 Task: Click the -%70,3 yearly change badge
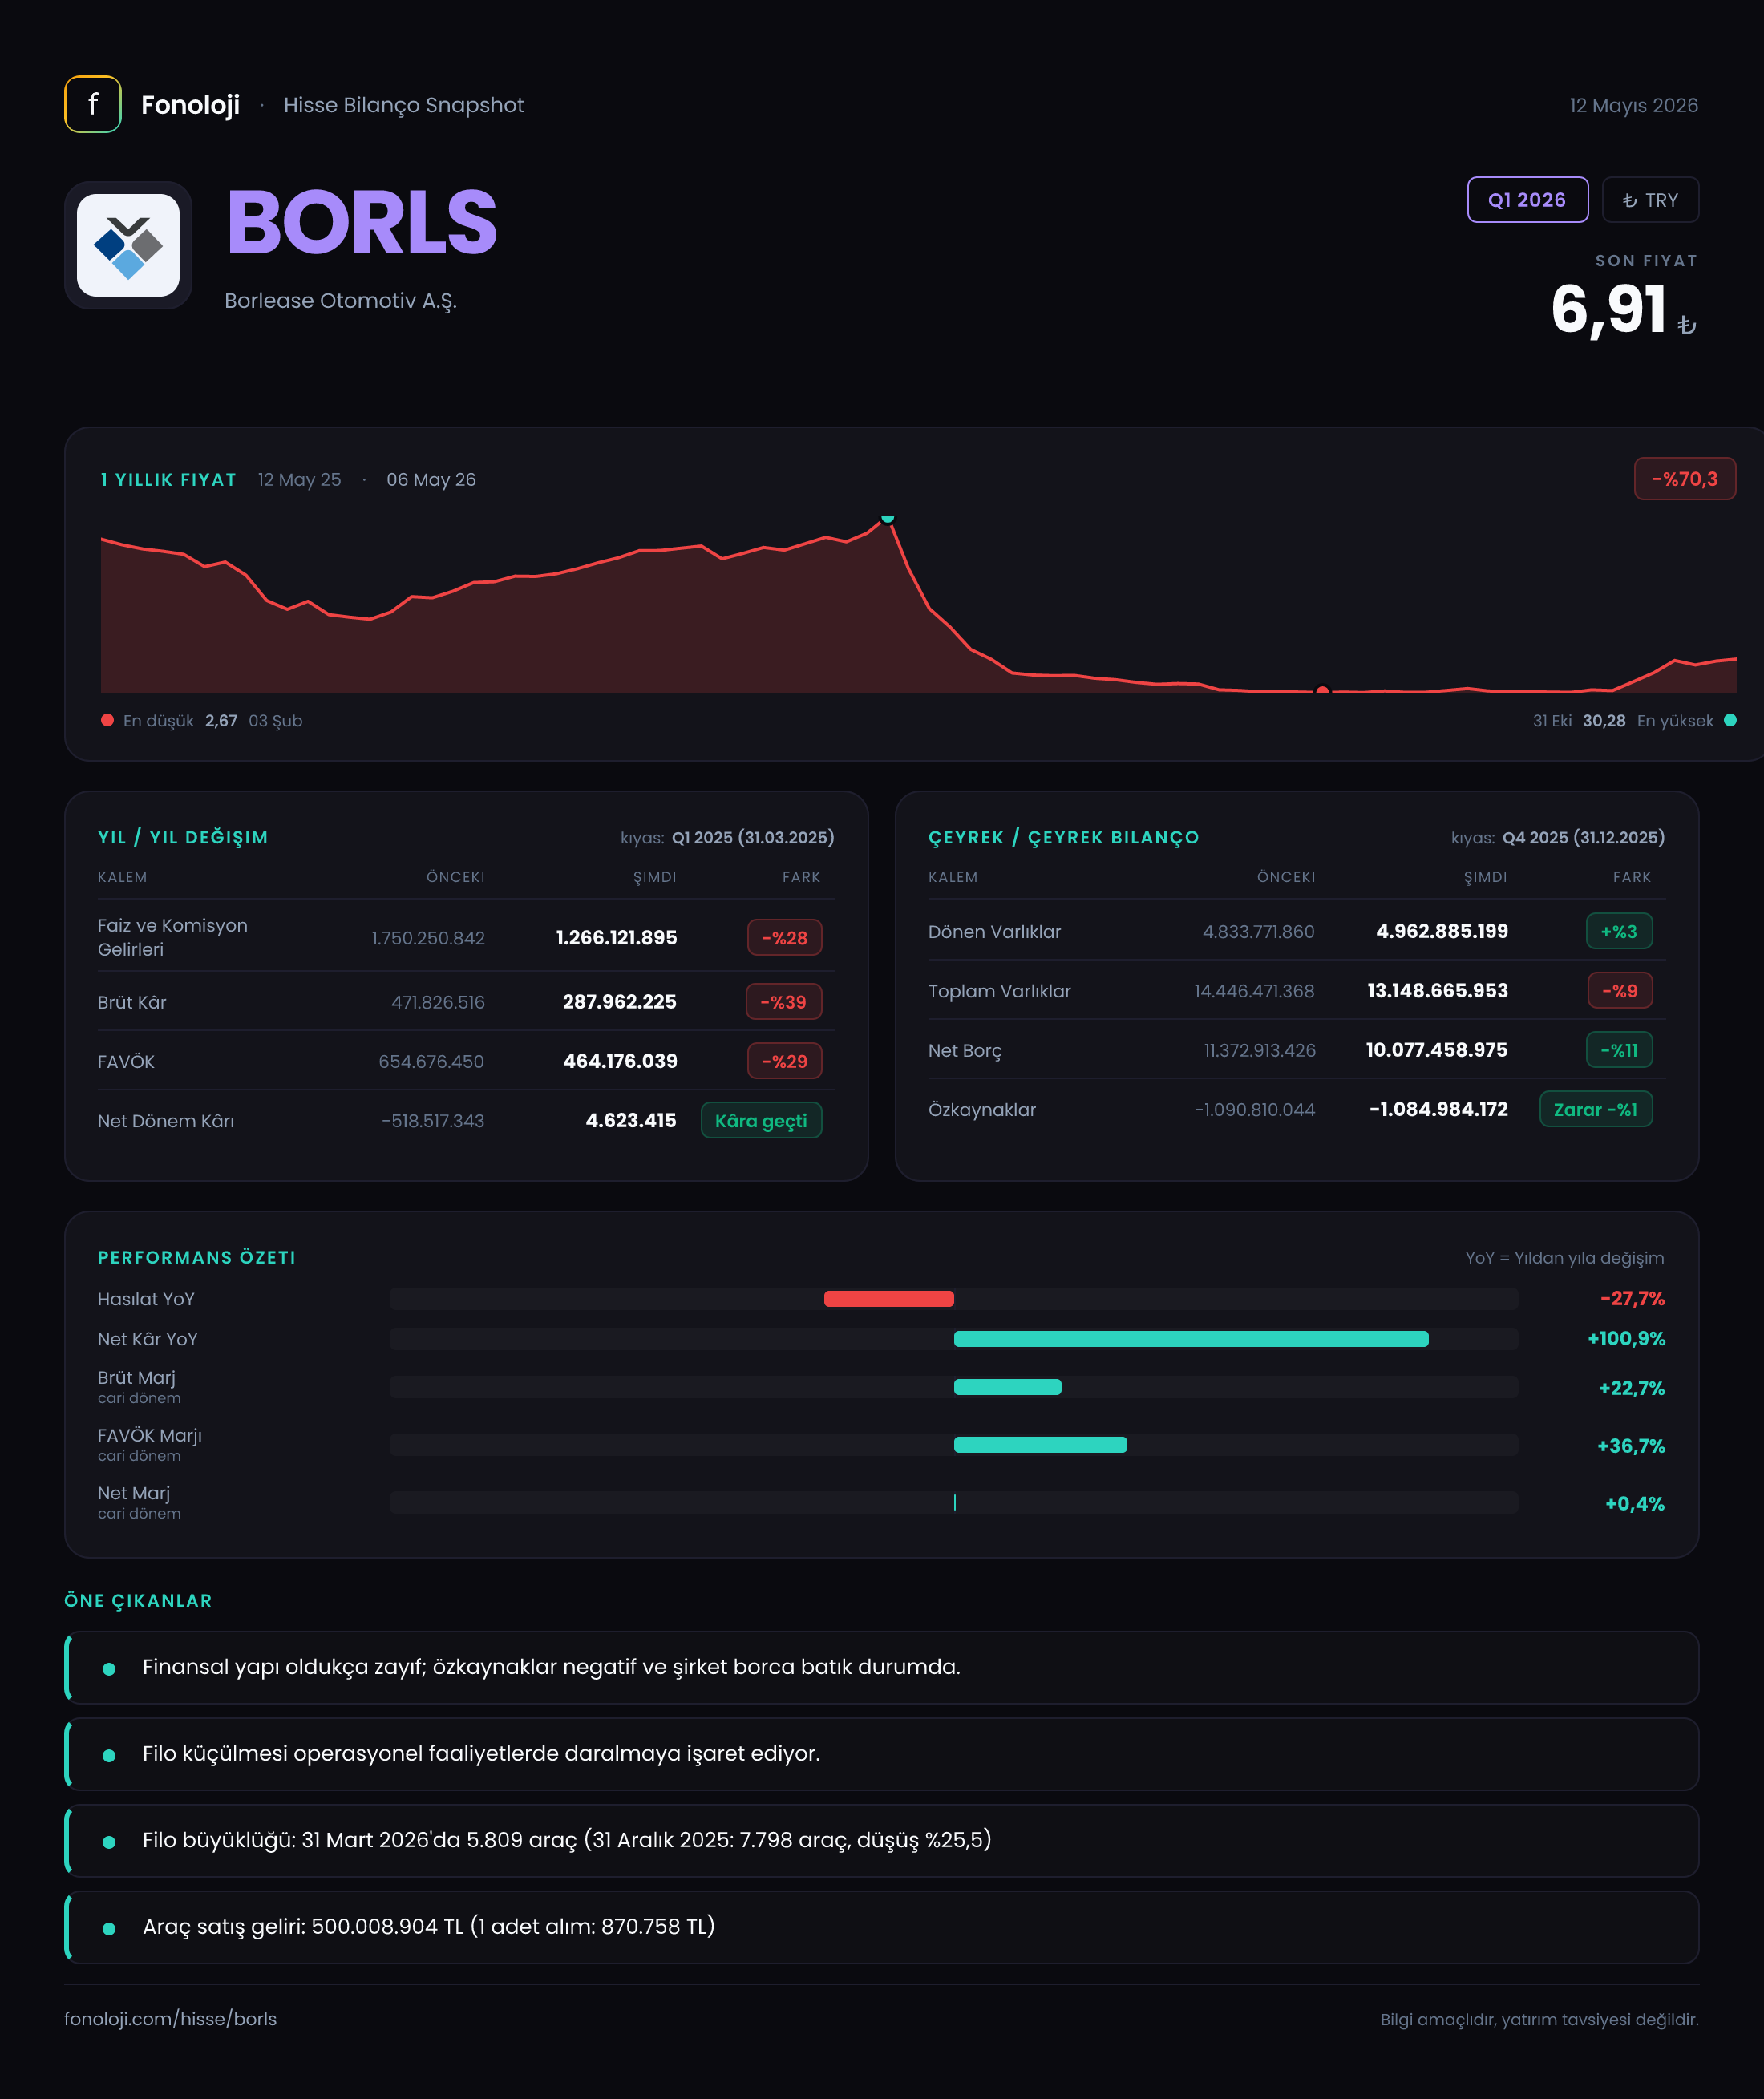1684,479
